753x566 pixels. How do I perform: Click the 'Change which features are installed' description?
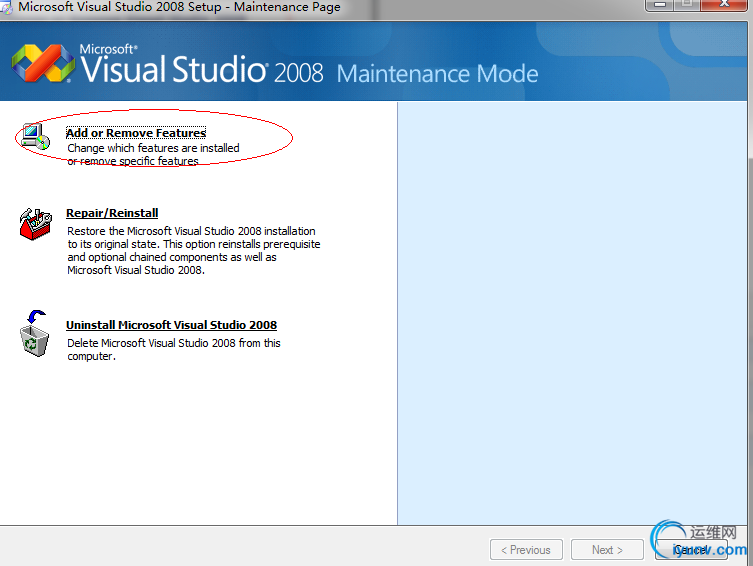pyautogui.click(x=153, y=154)
